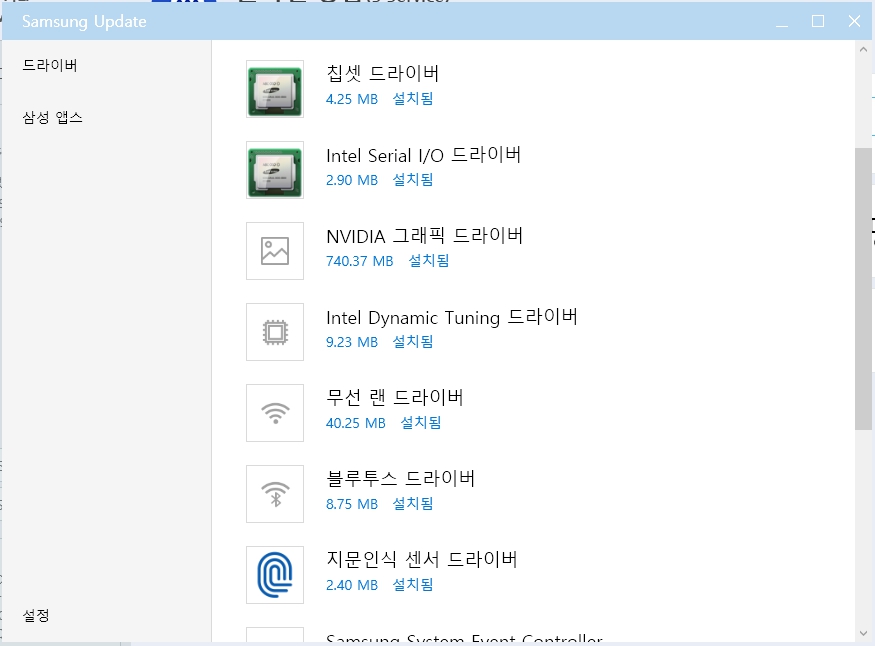
Task: Open 설정 at the sidebar bottom
Action: 36,615
